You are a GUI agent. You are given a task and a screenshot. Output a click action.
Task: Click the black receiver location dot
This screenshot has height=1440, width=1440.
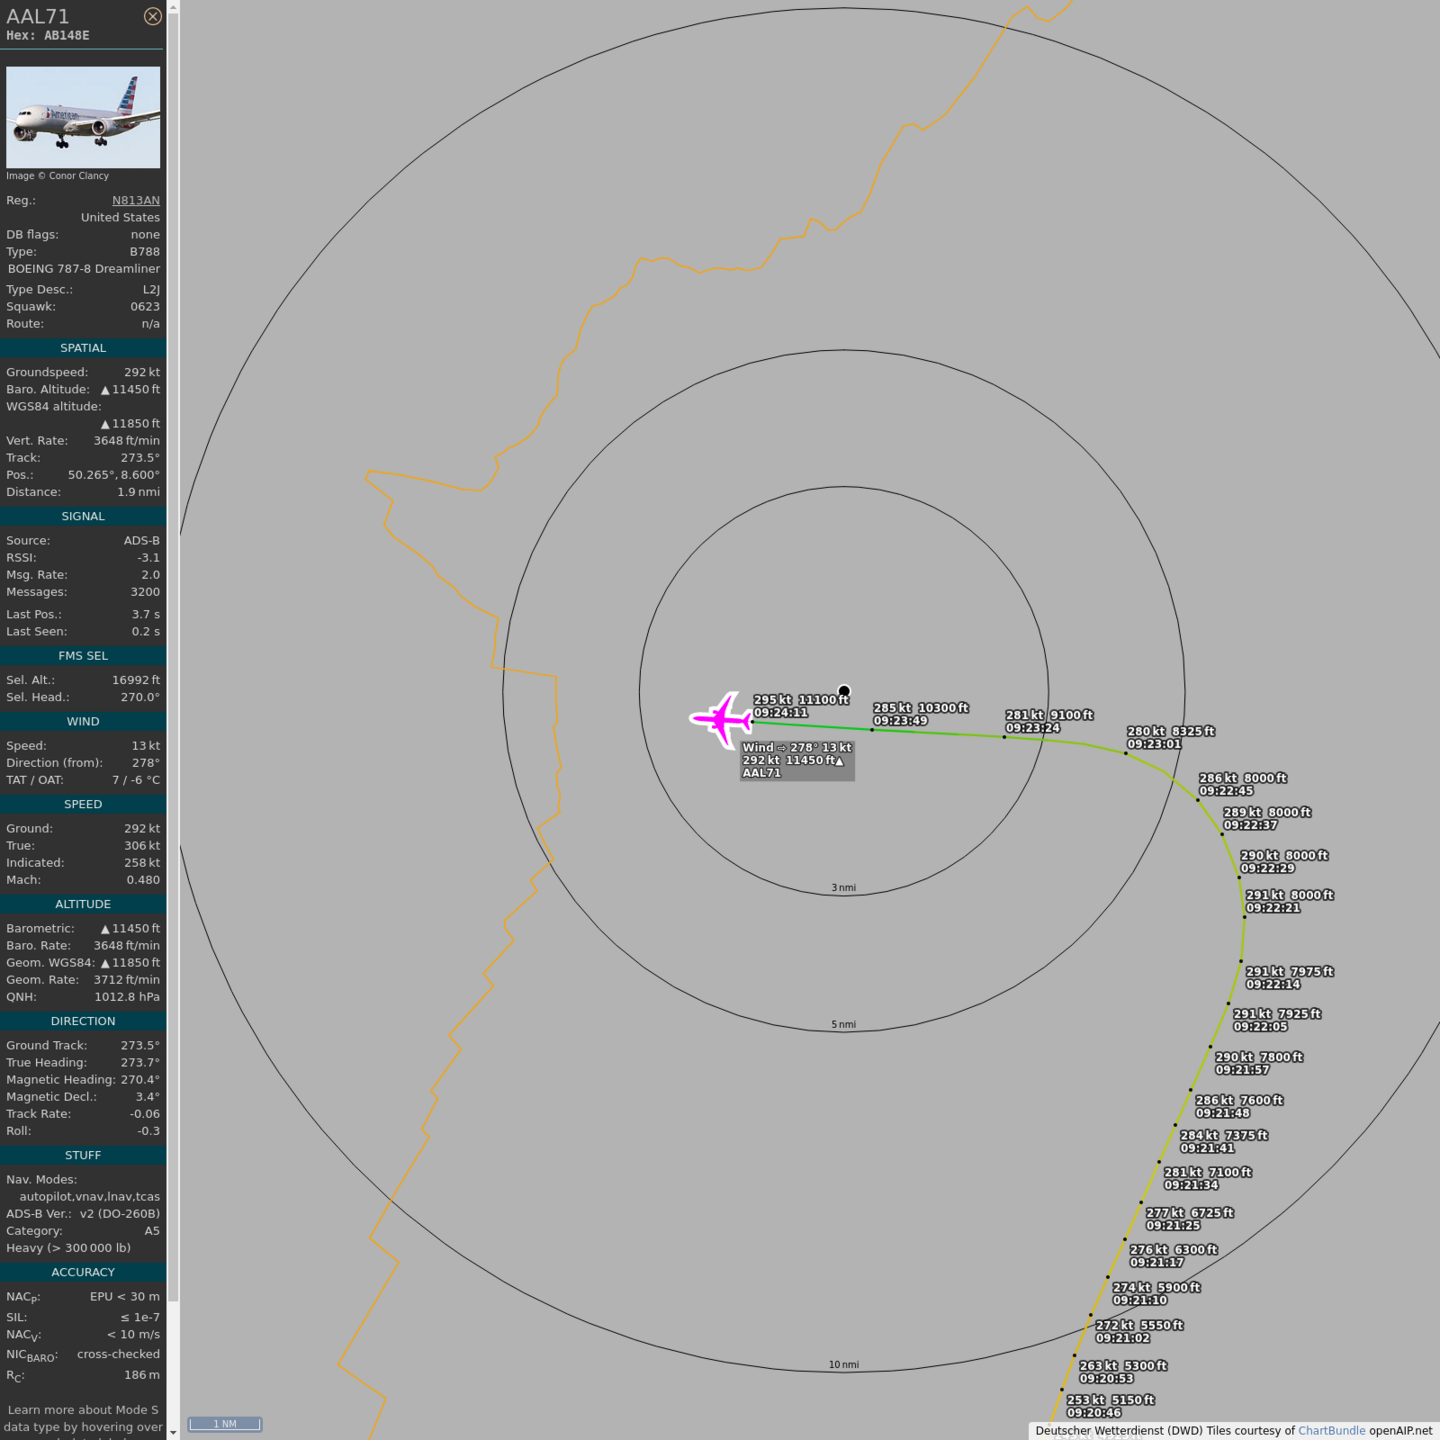click(844, 691)
